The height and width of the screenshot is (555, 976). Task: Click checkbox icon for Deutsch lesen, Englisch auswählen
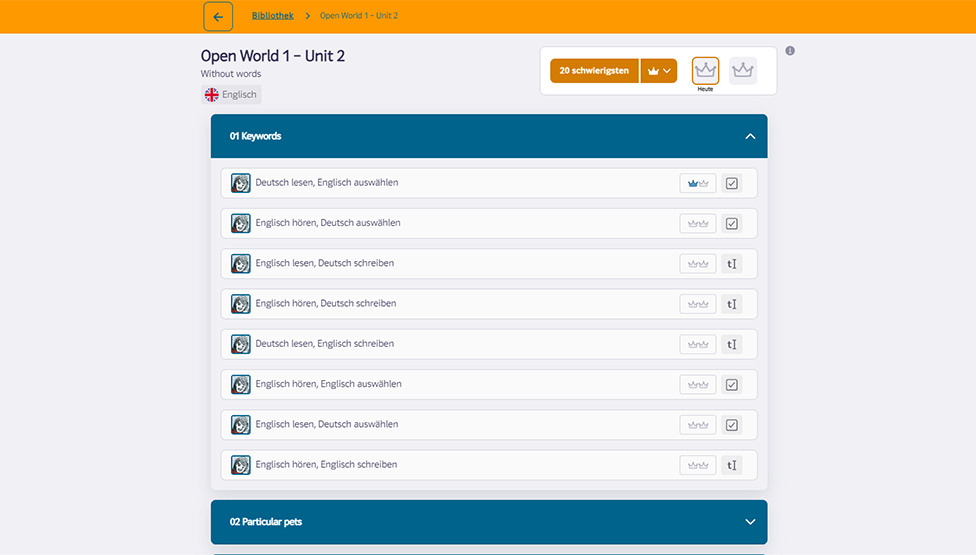coord(732,184)
